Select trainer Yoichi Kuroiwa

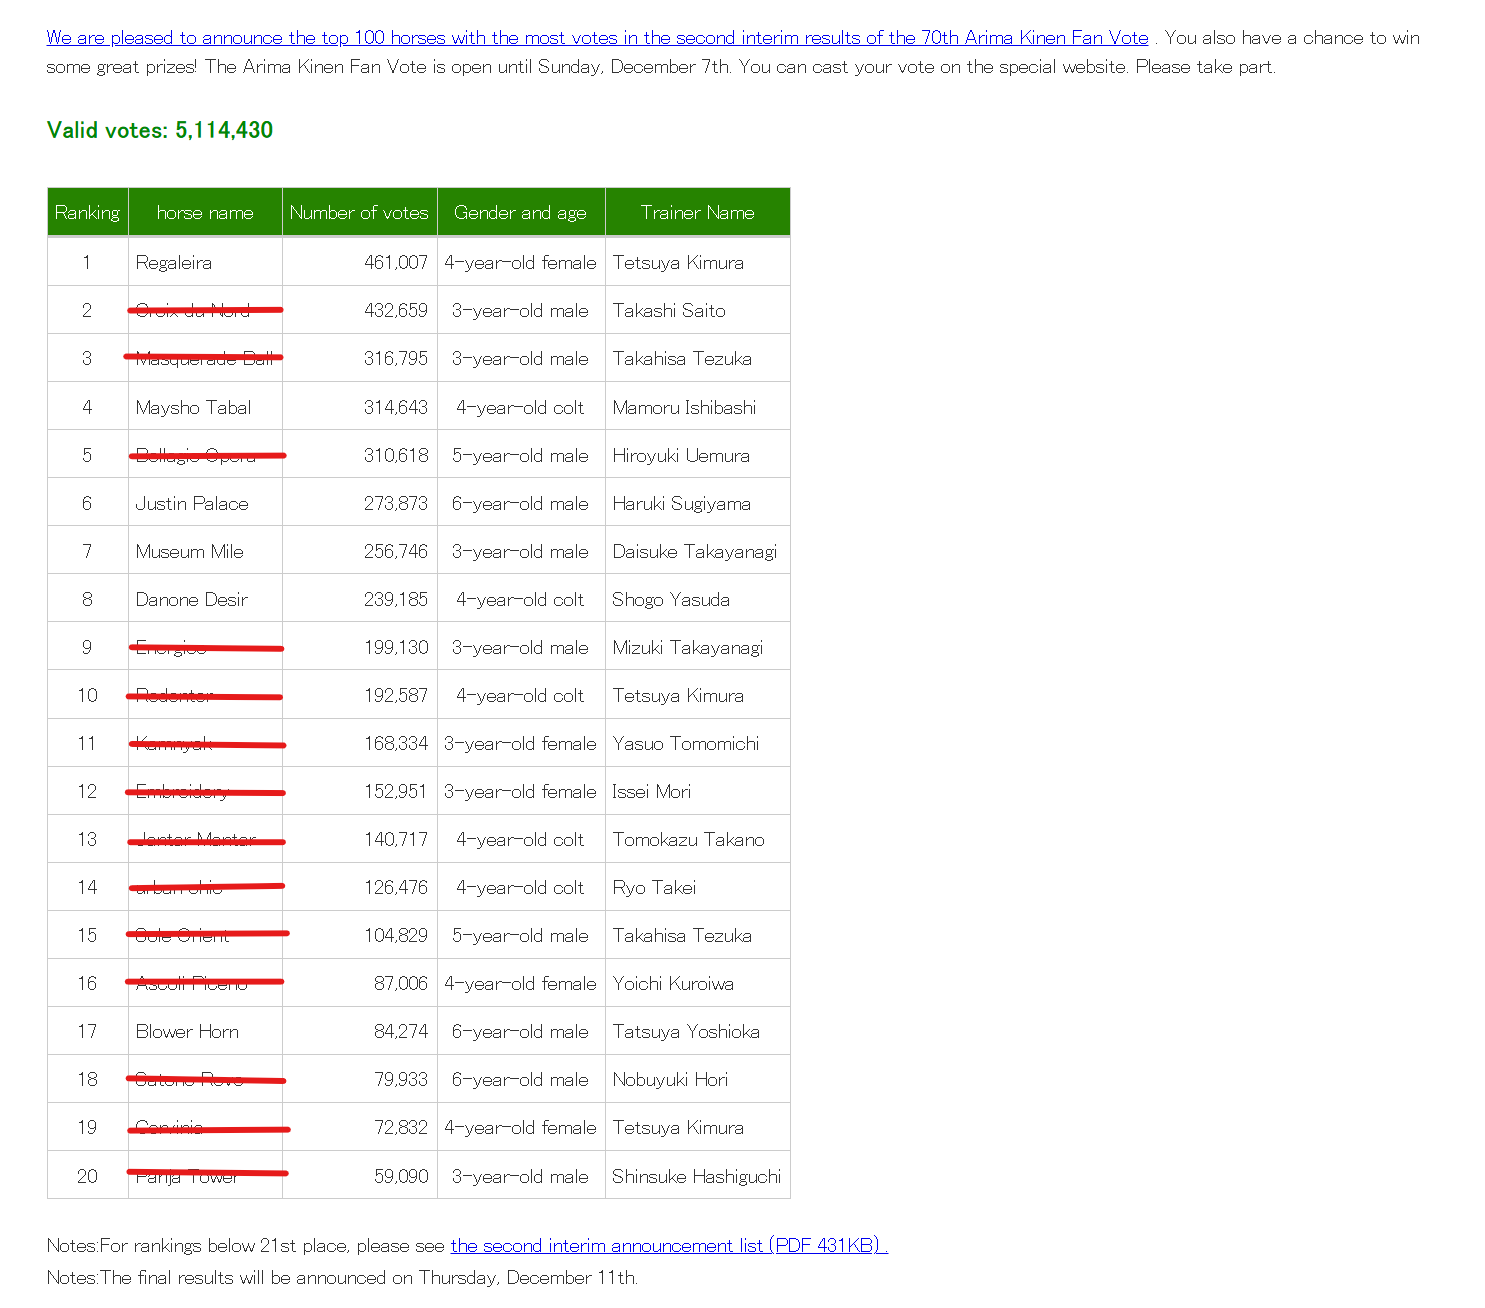click(673, 983)
